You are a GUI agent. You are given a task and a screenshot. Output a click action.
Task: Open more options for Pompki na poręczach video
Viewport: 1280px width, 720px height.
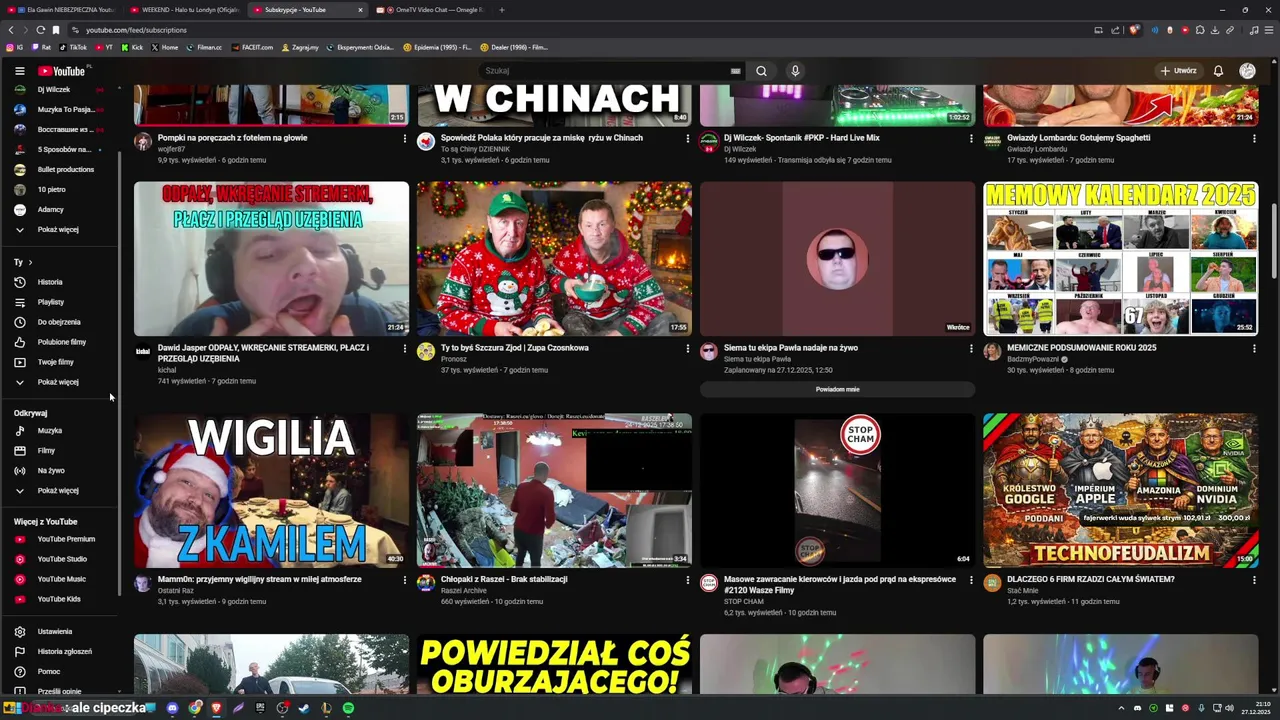(405, 138)
